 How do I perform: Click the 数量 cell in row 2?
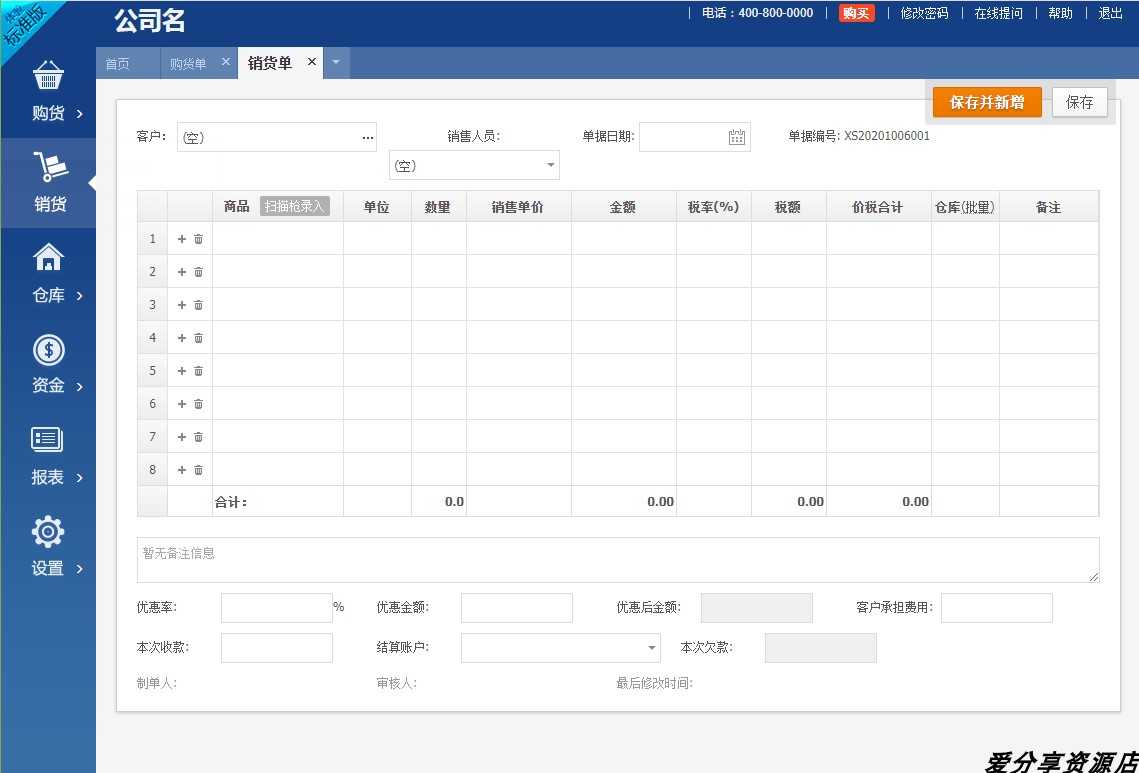(439, 272)
